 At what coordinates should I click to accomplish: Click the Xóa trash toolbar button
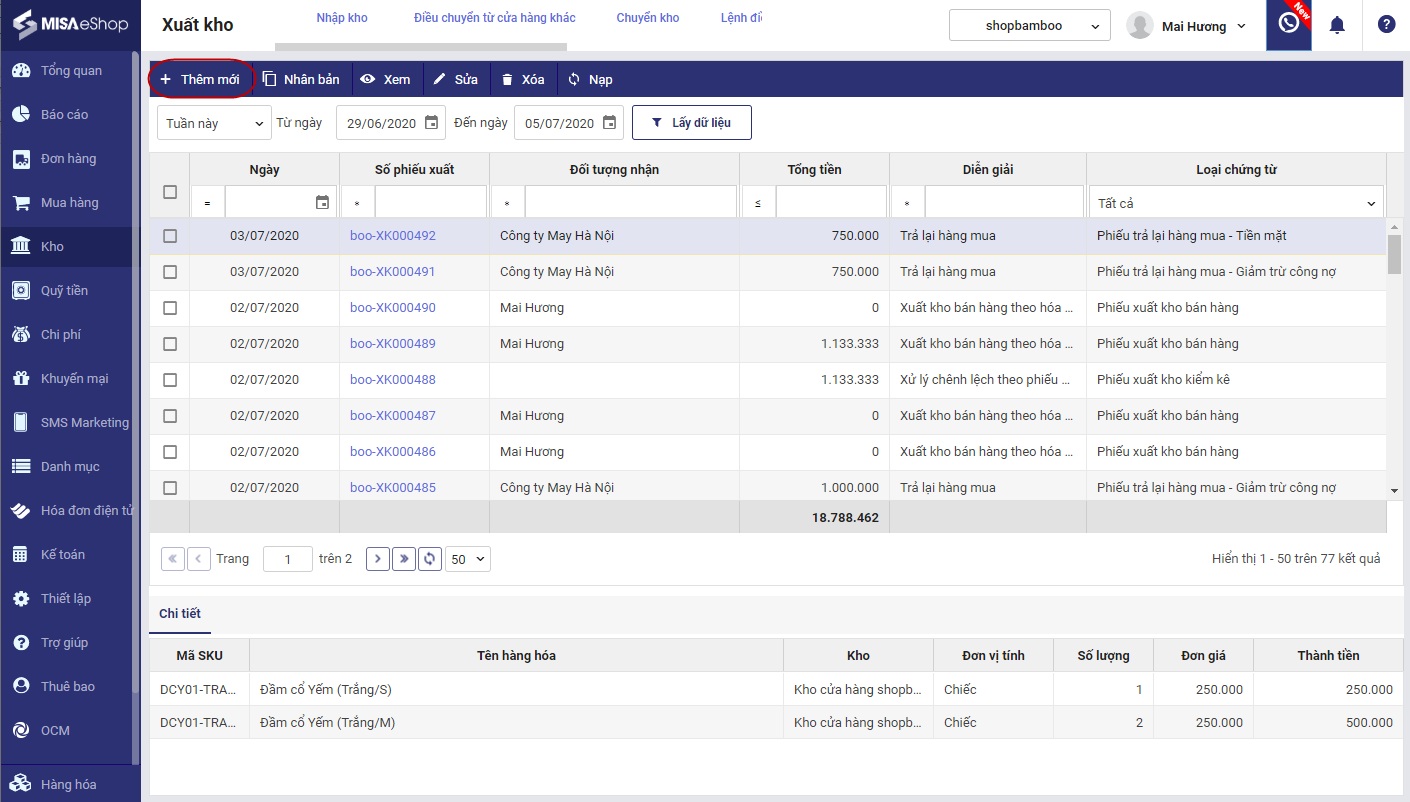tap(522, 79)
